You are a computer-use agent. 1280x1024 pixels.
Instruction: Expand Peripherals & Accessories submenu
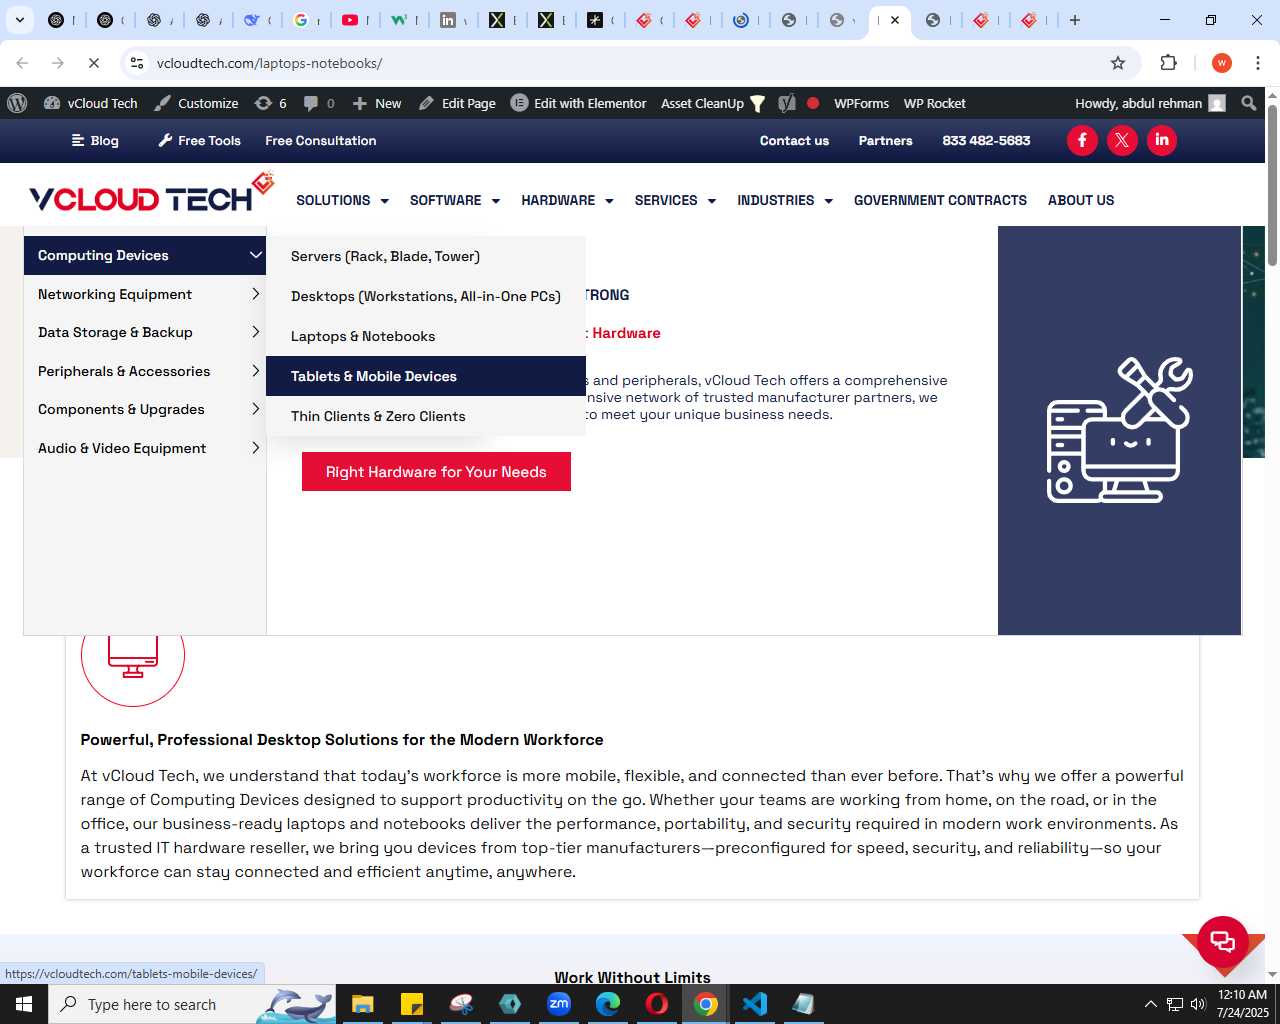pyautogui.click(x=145, y=371)
